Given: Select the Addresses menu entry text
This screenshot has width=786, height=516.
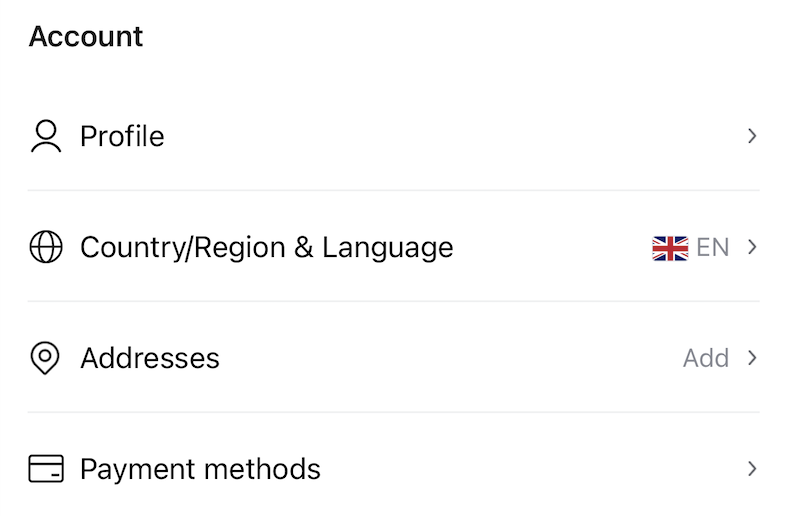Looking at the screenshot, I should 150,358.
